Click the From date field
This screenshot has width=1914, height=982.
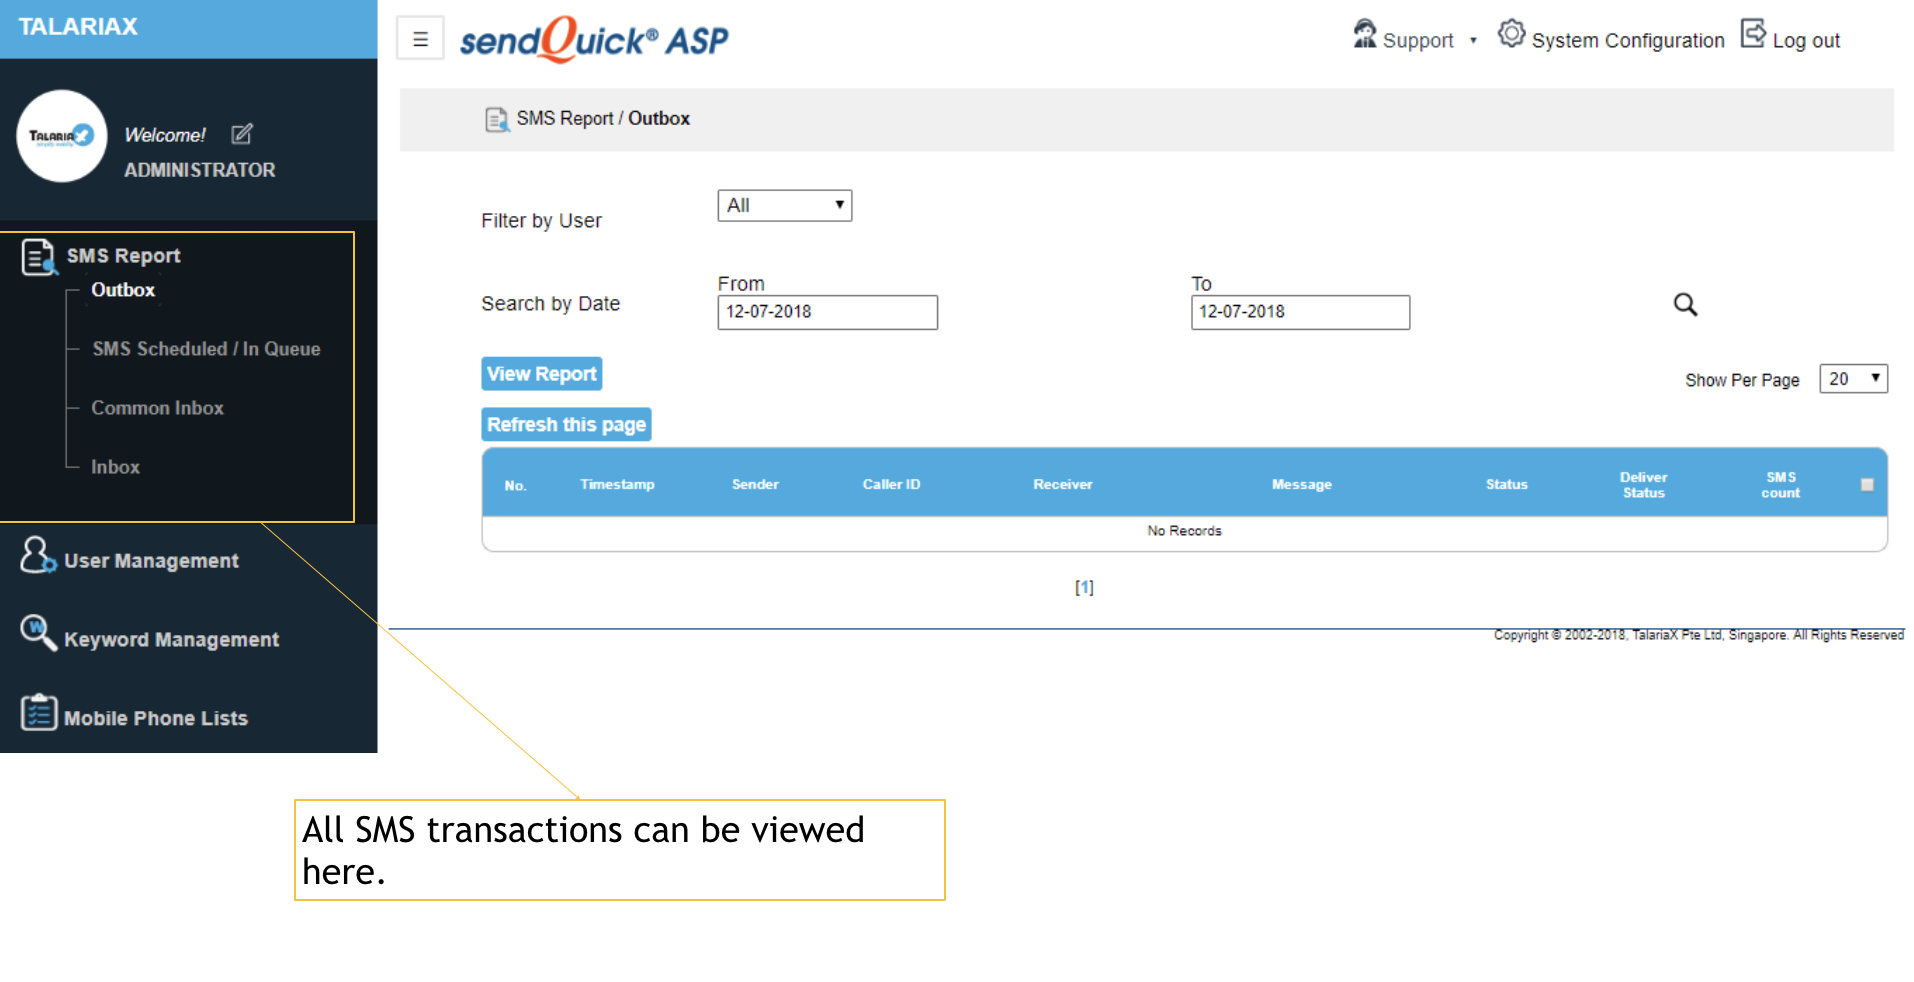point(827,312)
